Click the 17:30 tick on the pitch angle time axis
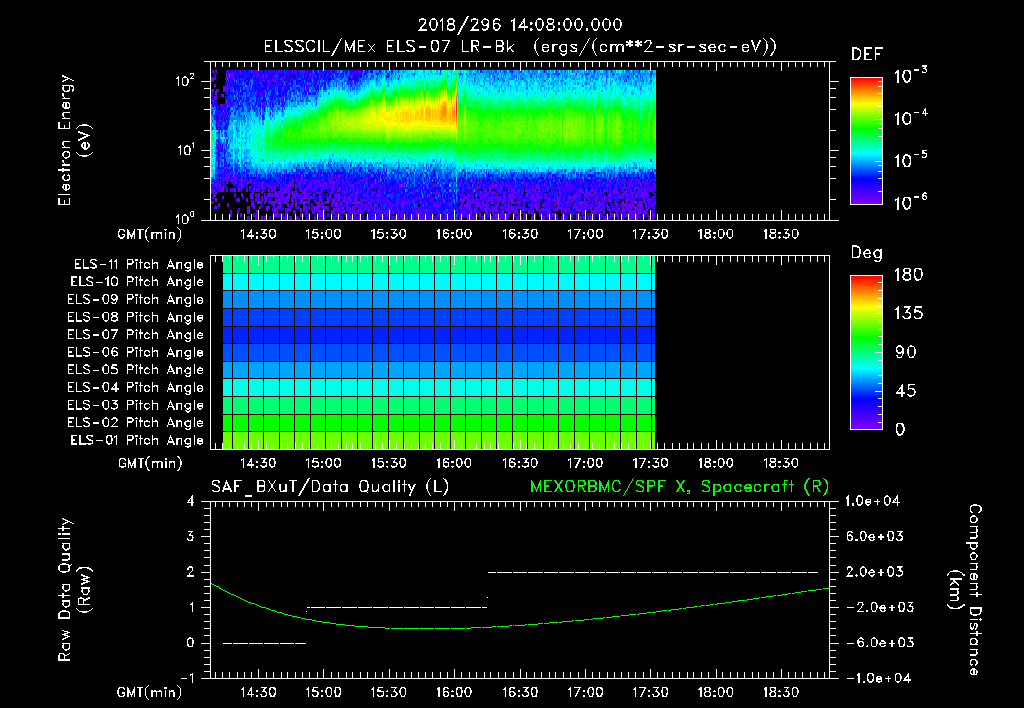 point(650,463)
